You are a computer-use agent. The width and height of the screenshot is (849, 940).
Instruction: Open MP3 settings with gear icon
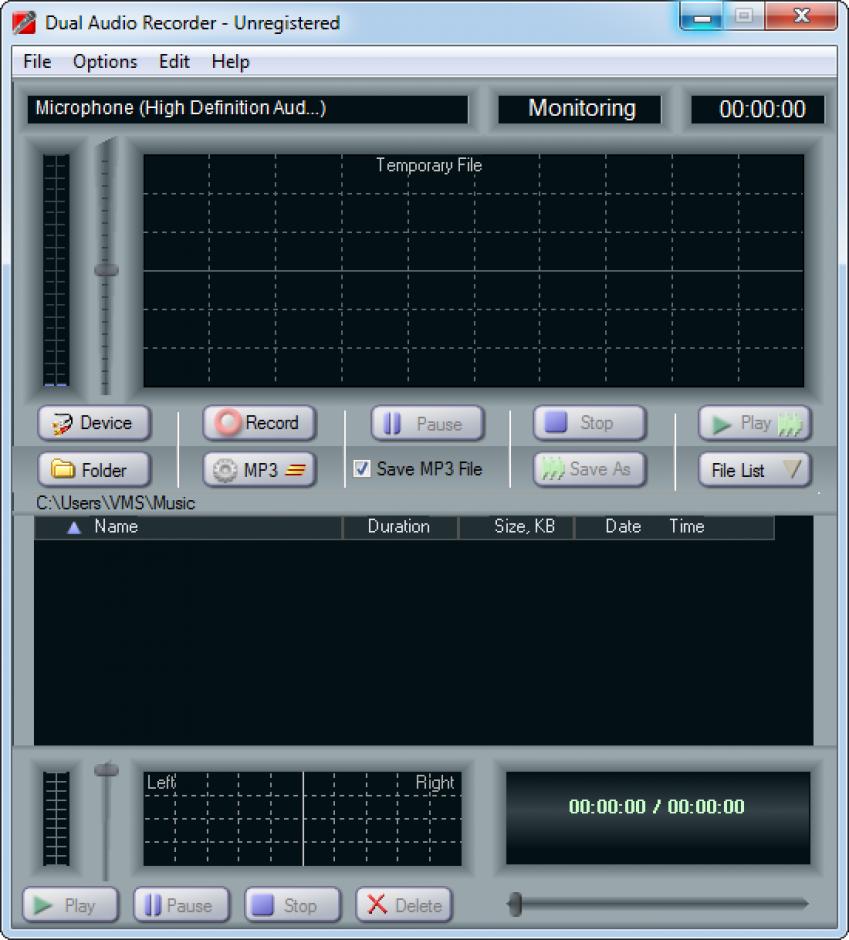[x=226, y=470]
